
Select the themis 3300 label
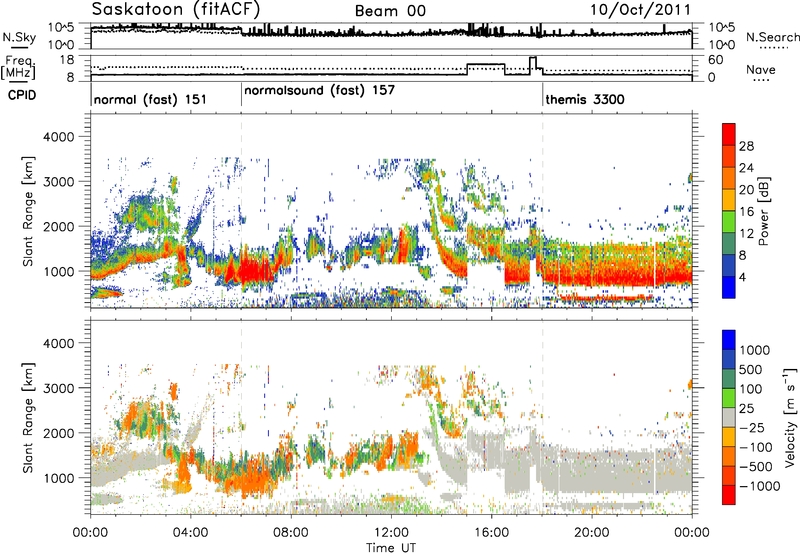tap(585, 99)
